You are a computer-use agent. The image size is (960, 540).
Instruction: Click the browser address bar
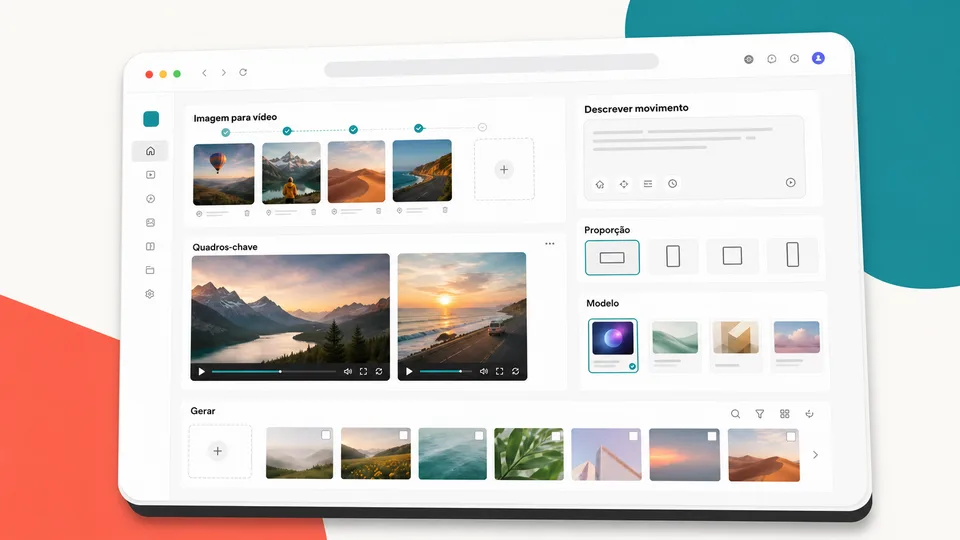pyautogui.click(x=492, y=65)
